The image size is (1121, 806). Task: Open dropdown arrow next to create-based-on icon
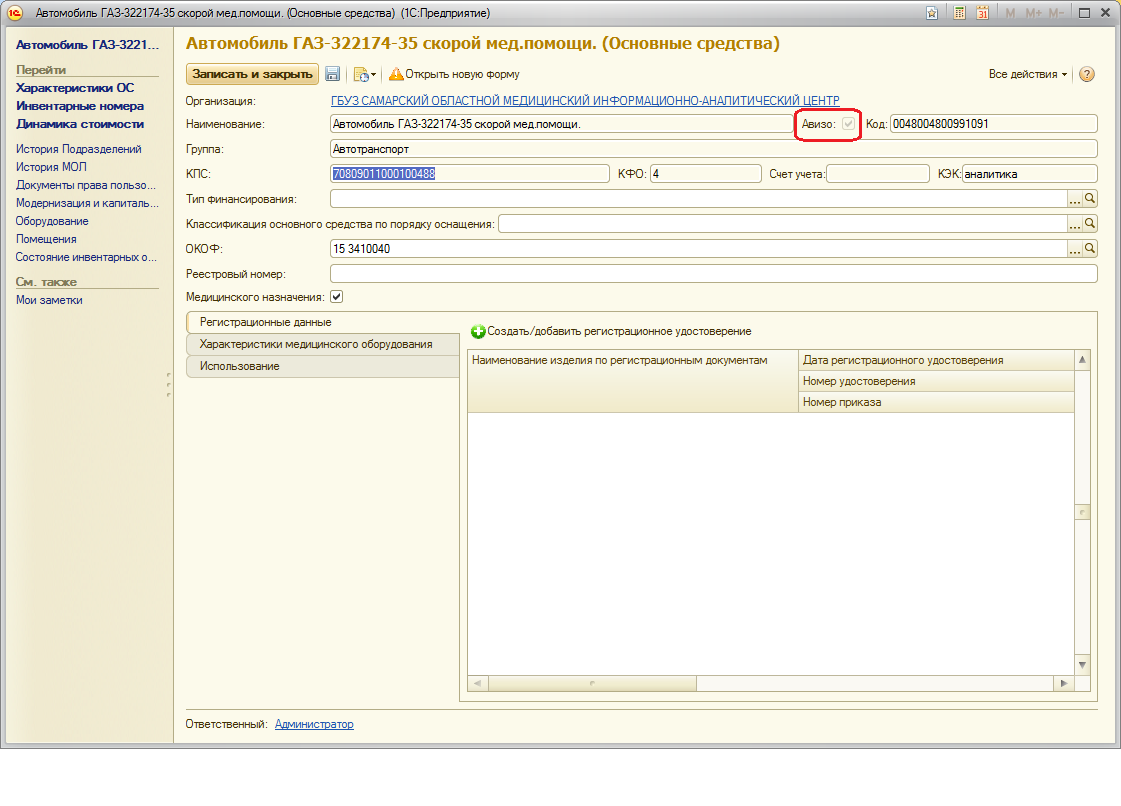(x=373, y=75)
